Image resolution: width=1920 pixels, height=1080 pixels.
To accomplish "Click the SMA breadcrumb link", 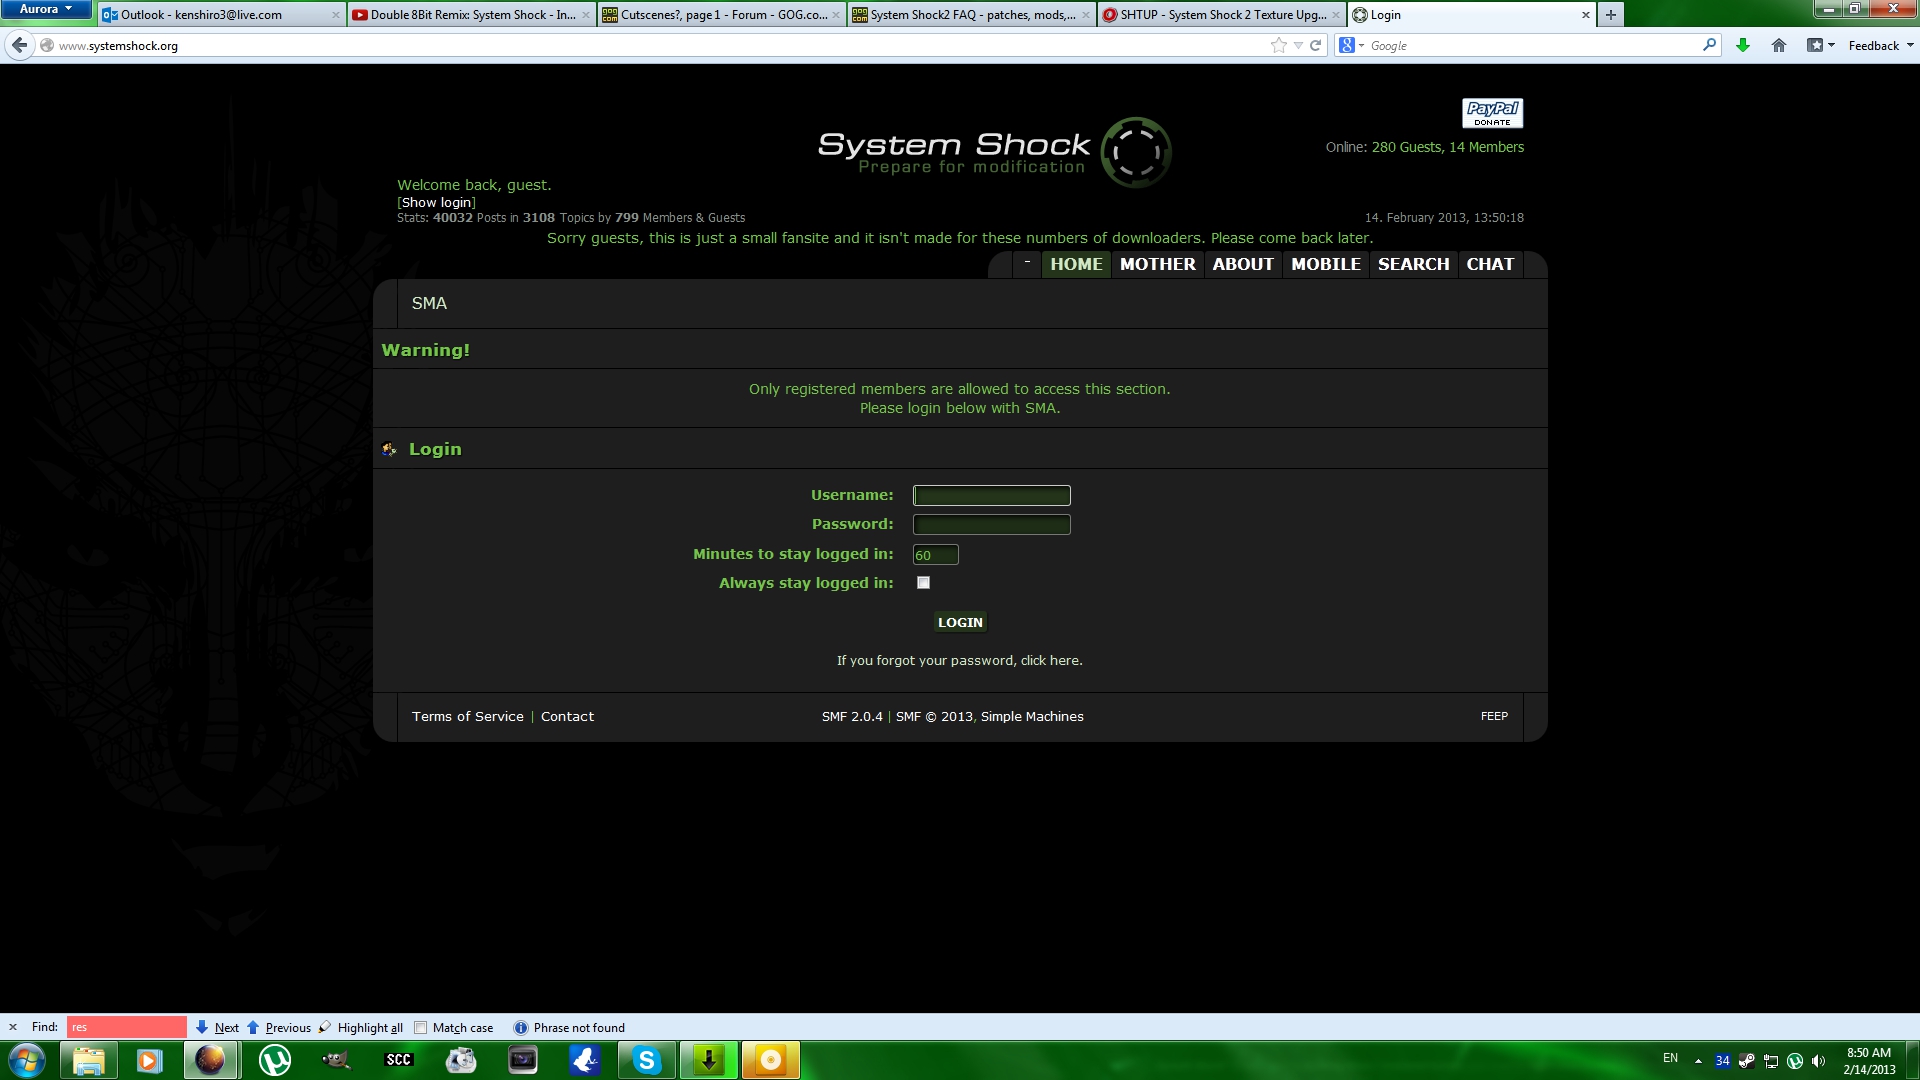I will pyautogui.click(x=429, y=303).
